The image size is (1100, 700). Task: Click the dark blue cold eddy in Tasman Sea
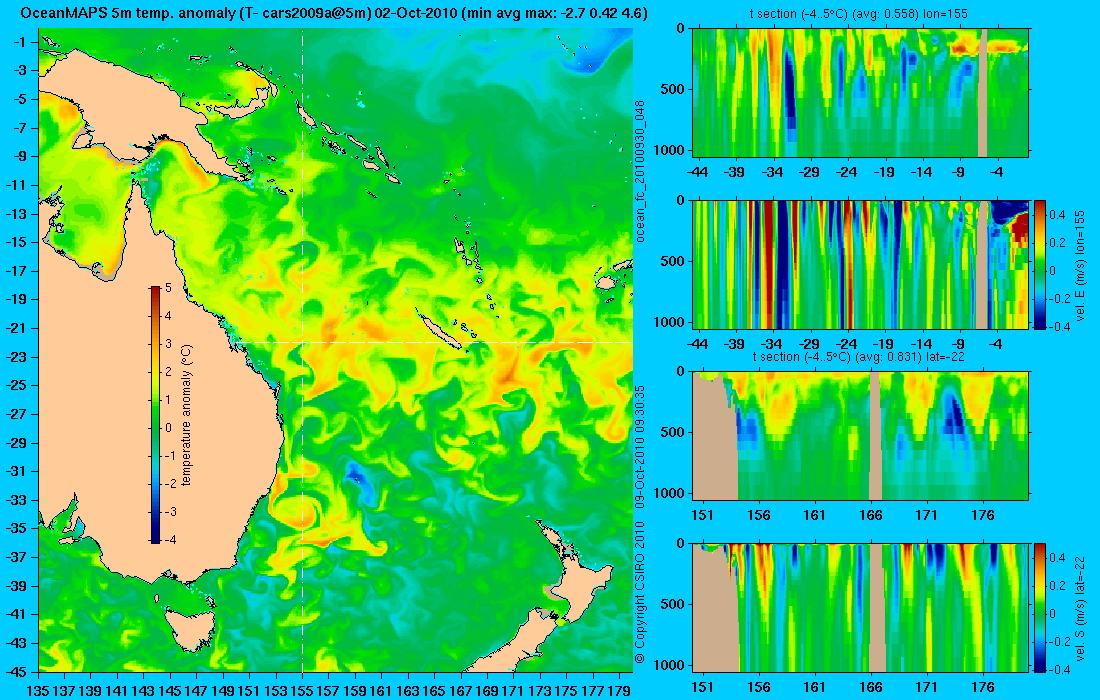coord(356,477)
